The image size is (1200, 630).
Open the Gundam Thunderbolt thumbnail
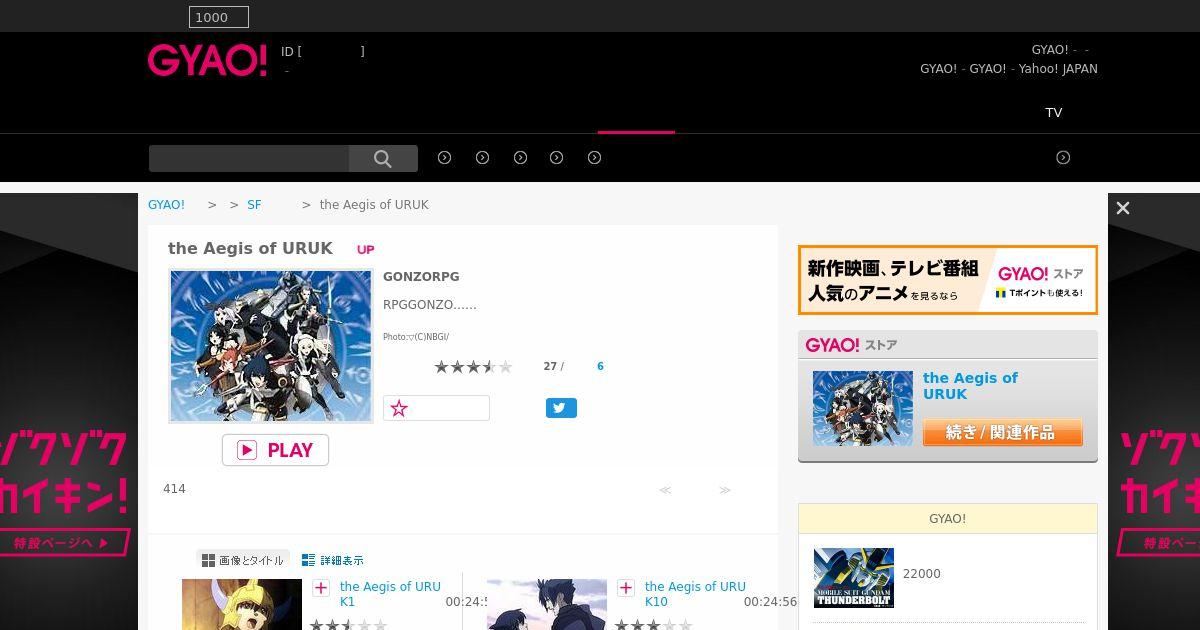pos(854,578)
